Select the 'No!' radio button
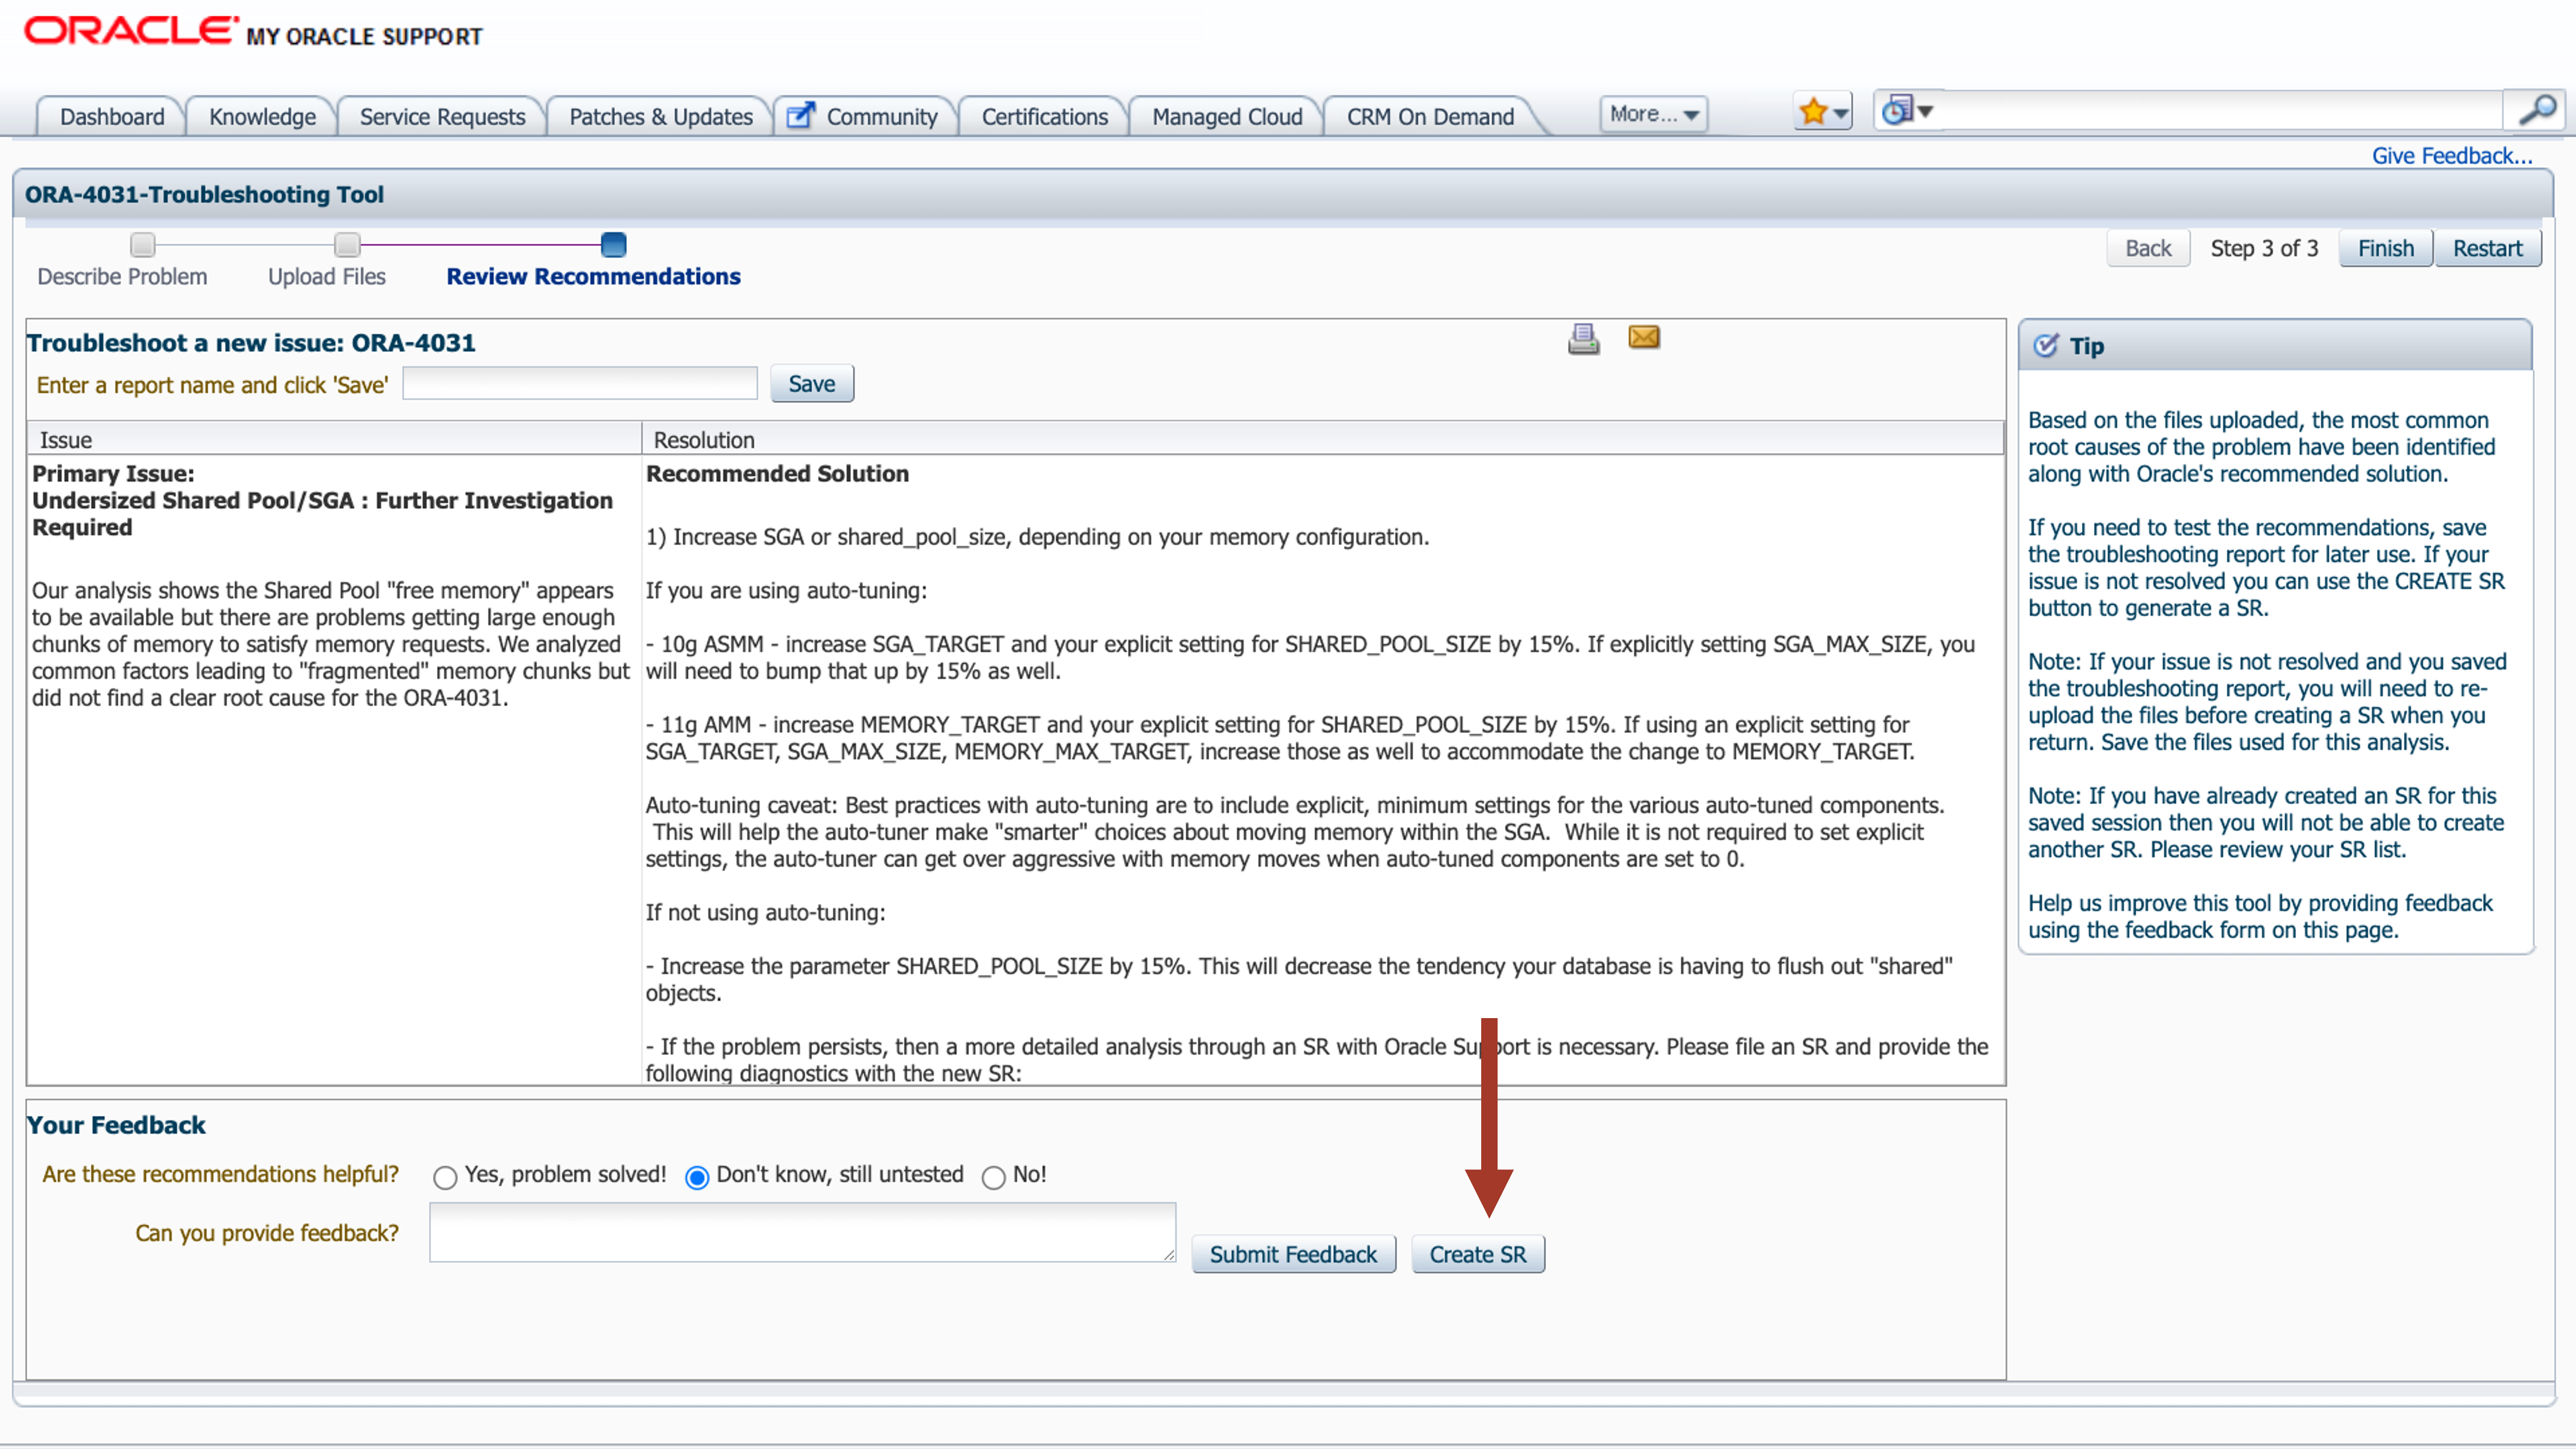 point(993,1177)
